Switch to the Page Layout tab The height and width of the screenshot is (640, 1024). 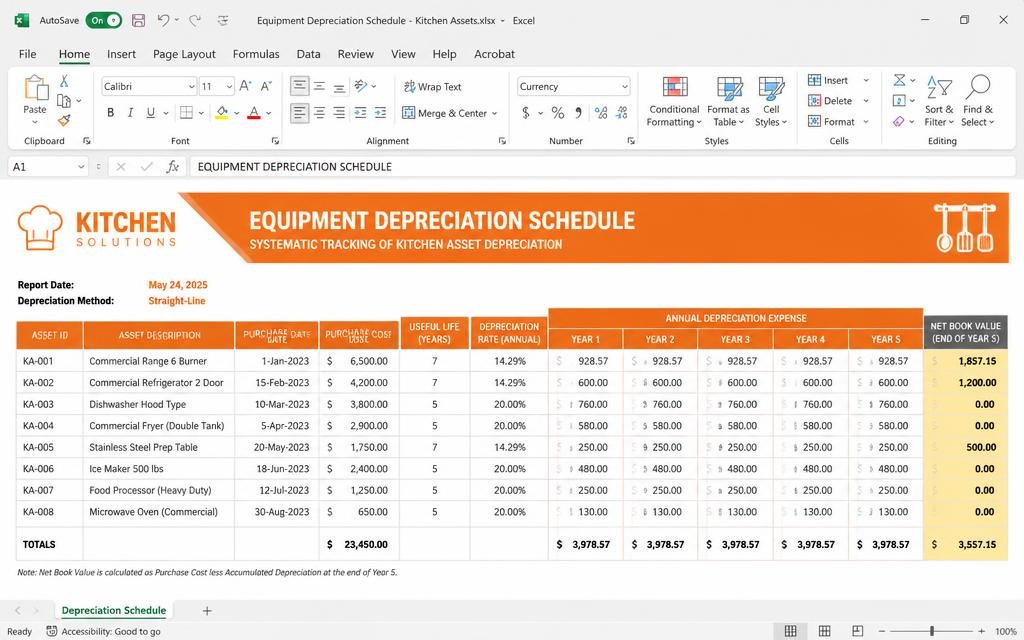pyautogui.click(x=184, y=54)
